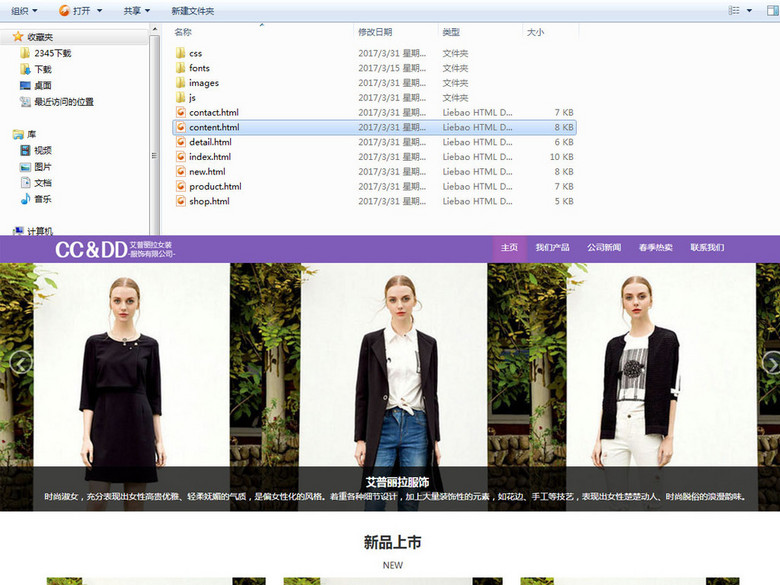This screenshot has width=780, height=585.
Task: Click the detail.html file icon
Action: pyautogui.click(x=181, y=142)
